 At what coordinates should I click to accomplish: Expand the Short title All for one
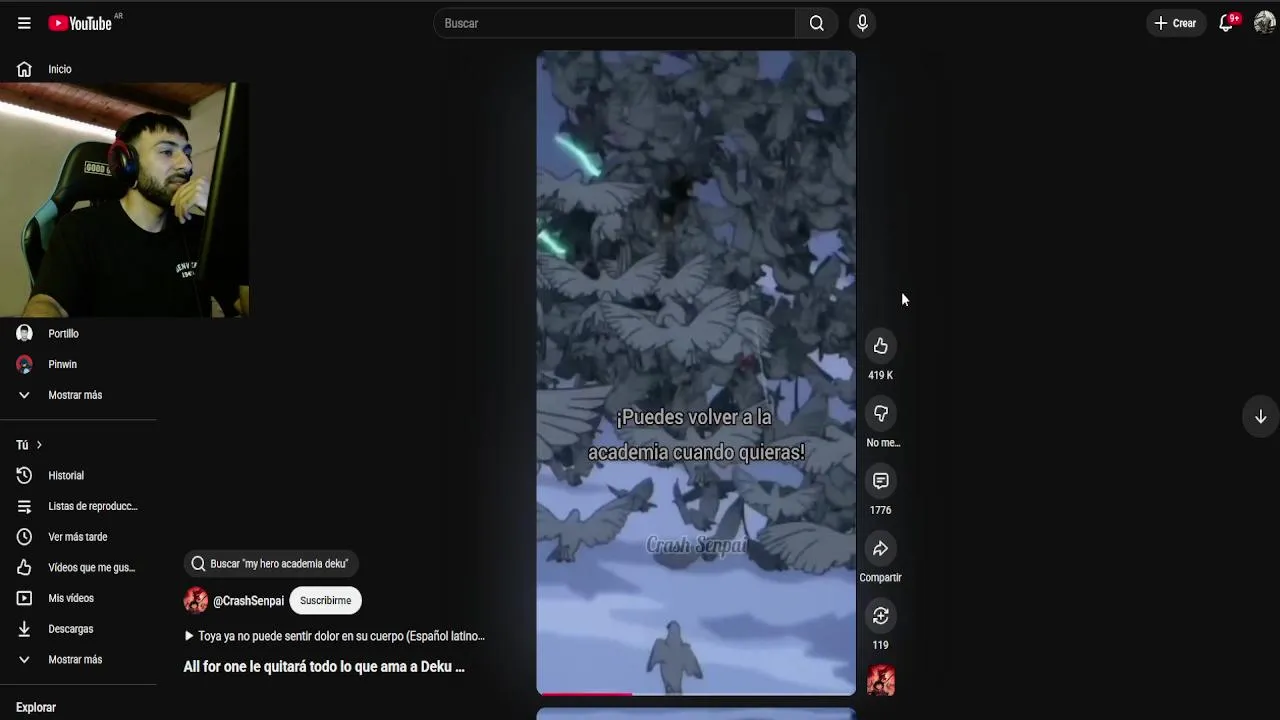pos(324,667)
